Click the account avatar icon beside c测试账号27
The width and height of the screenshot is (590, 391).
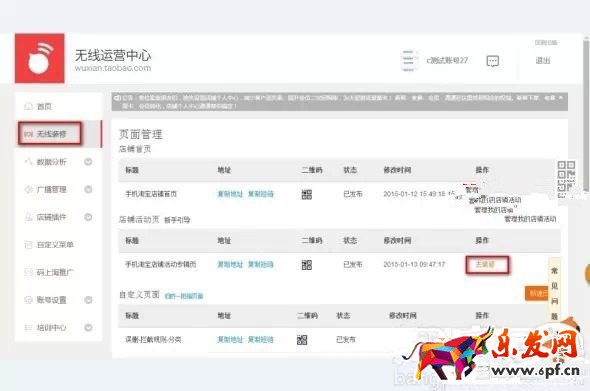[x=409, y=60]
